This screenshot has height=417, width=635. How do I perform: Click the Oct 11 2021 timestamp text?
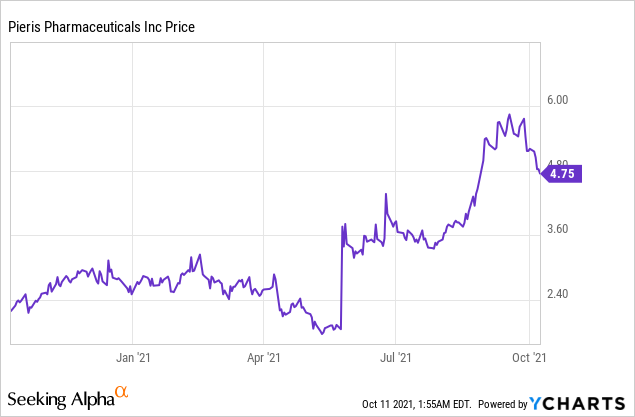[x=414, y=404]
